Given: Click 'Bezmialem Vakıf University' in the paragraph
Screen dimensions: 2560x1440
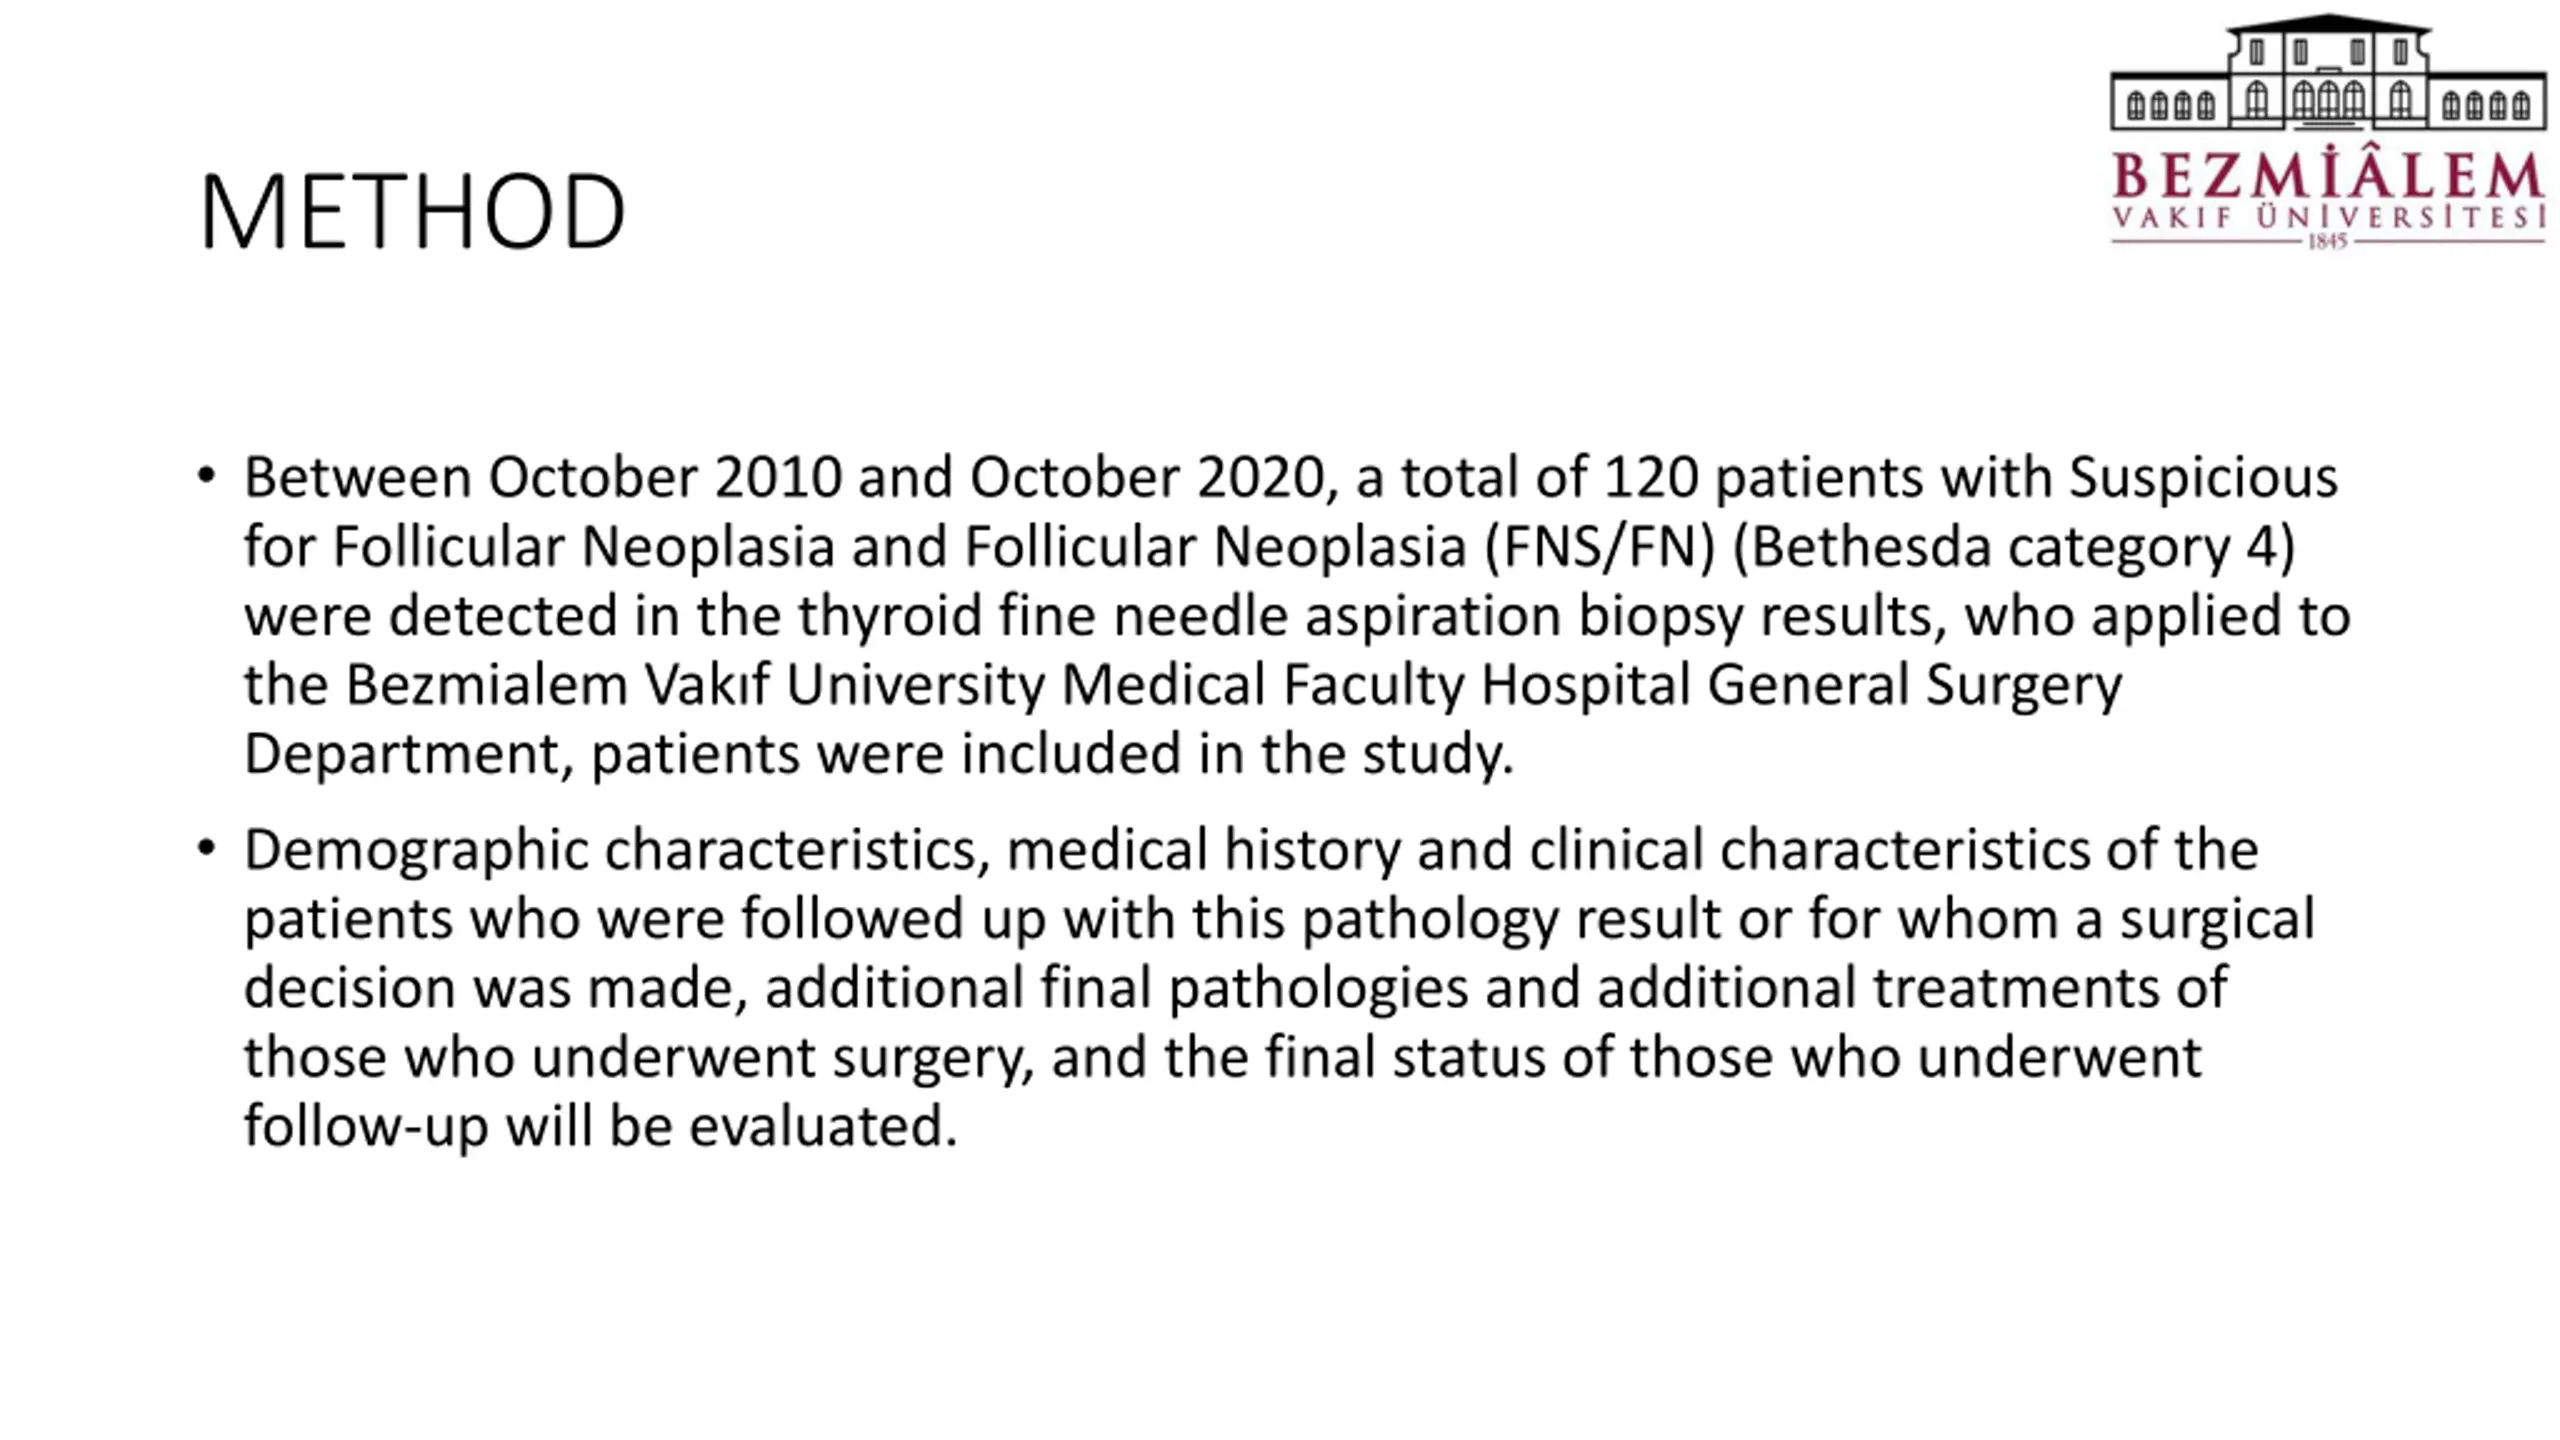Looking at the screenshot, I should [694, 686].
